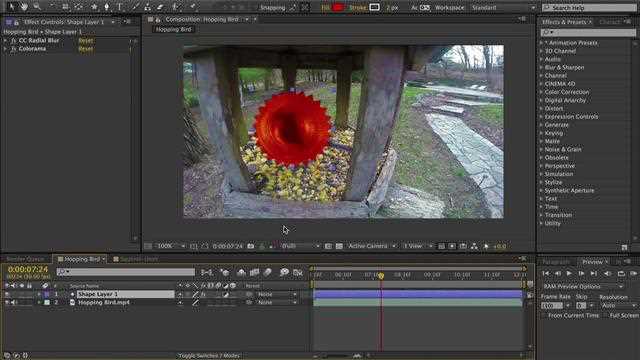Expand Animation Presets category
This screenshot has height=360, width=640.
pos(542,43)
